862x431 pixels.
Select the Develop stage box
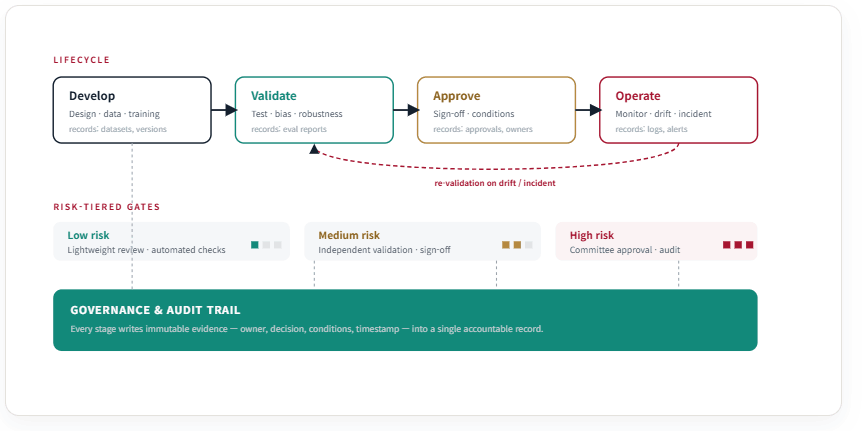pyautogui.click(x=132, y=110)
